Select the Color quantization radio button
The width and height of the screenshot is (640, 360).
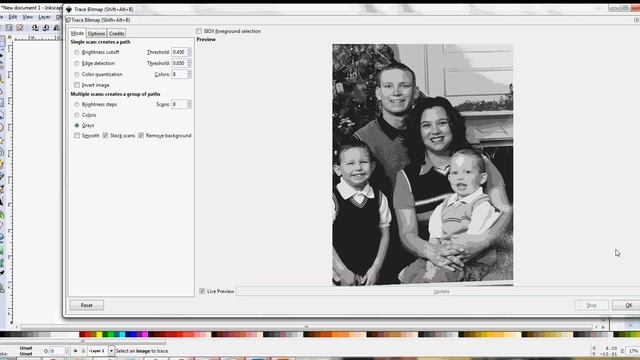(77, 74)
